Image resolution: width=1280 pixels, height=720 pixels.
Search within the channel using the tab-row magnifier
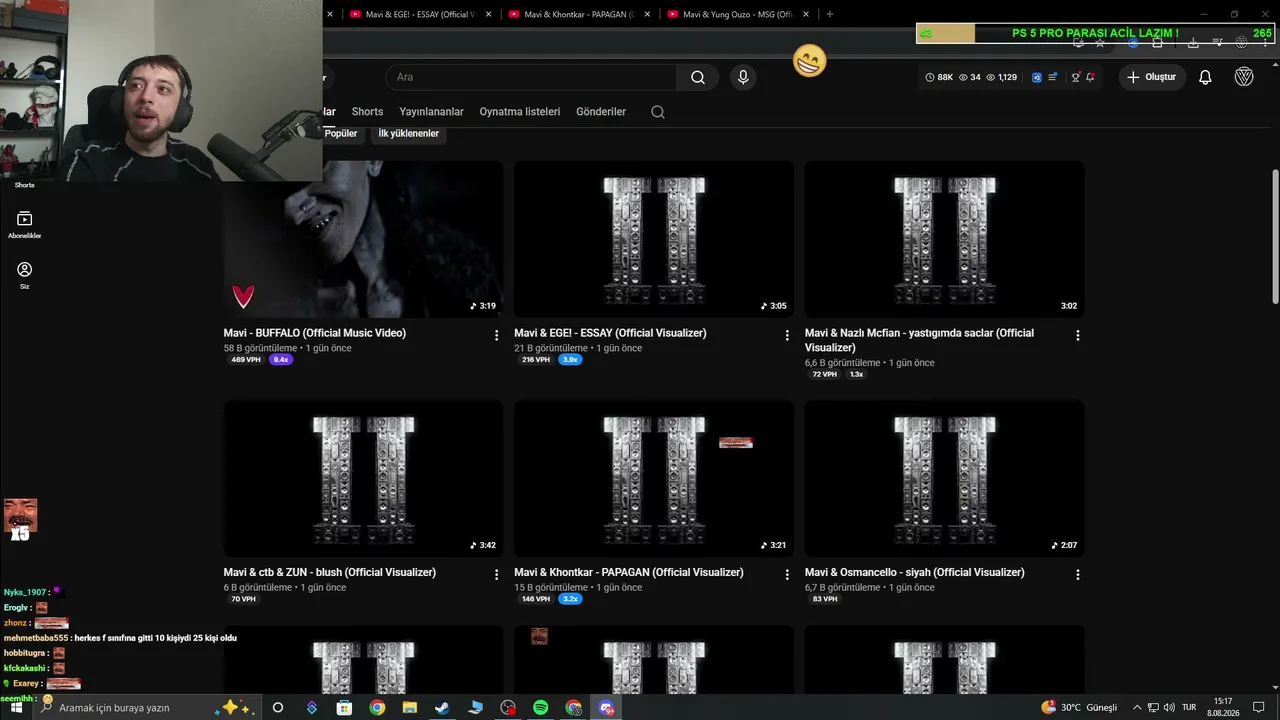click(x=658, y=112)
